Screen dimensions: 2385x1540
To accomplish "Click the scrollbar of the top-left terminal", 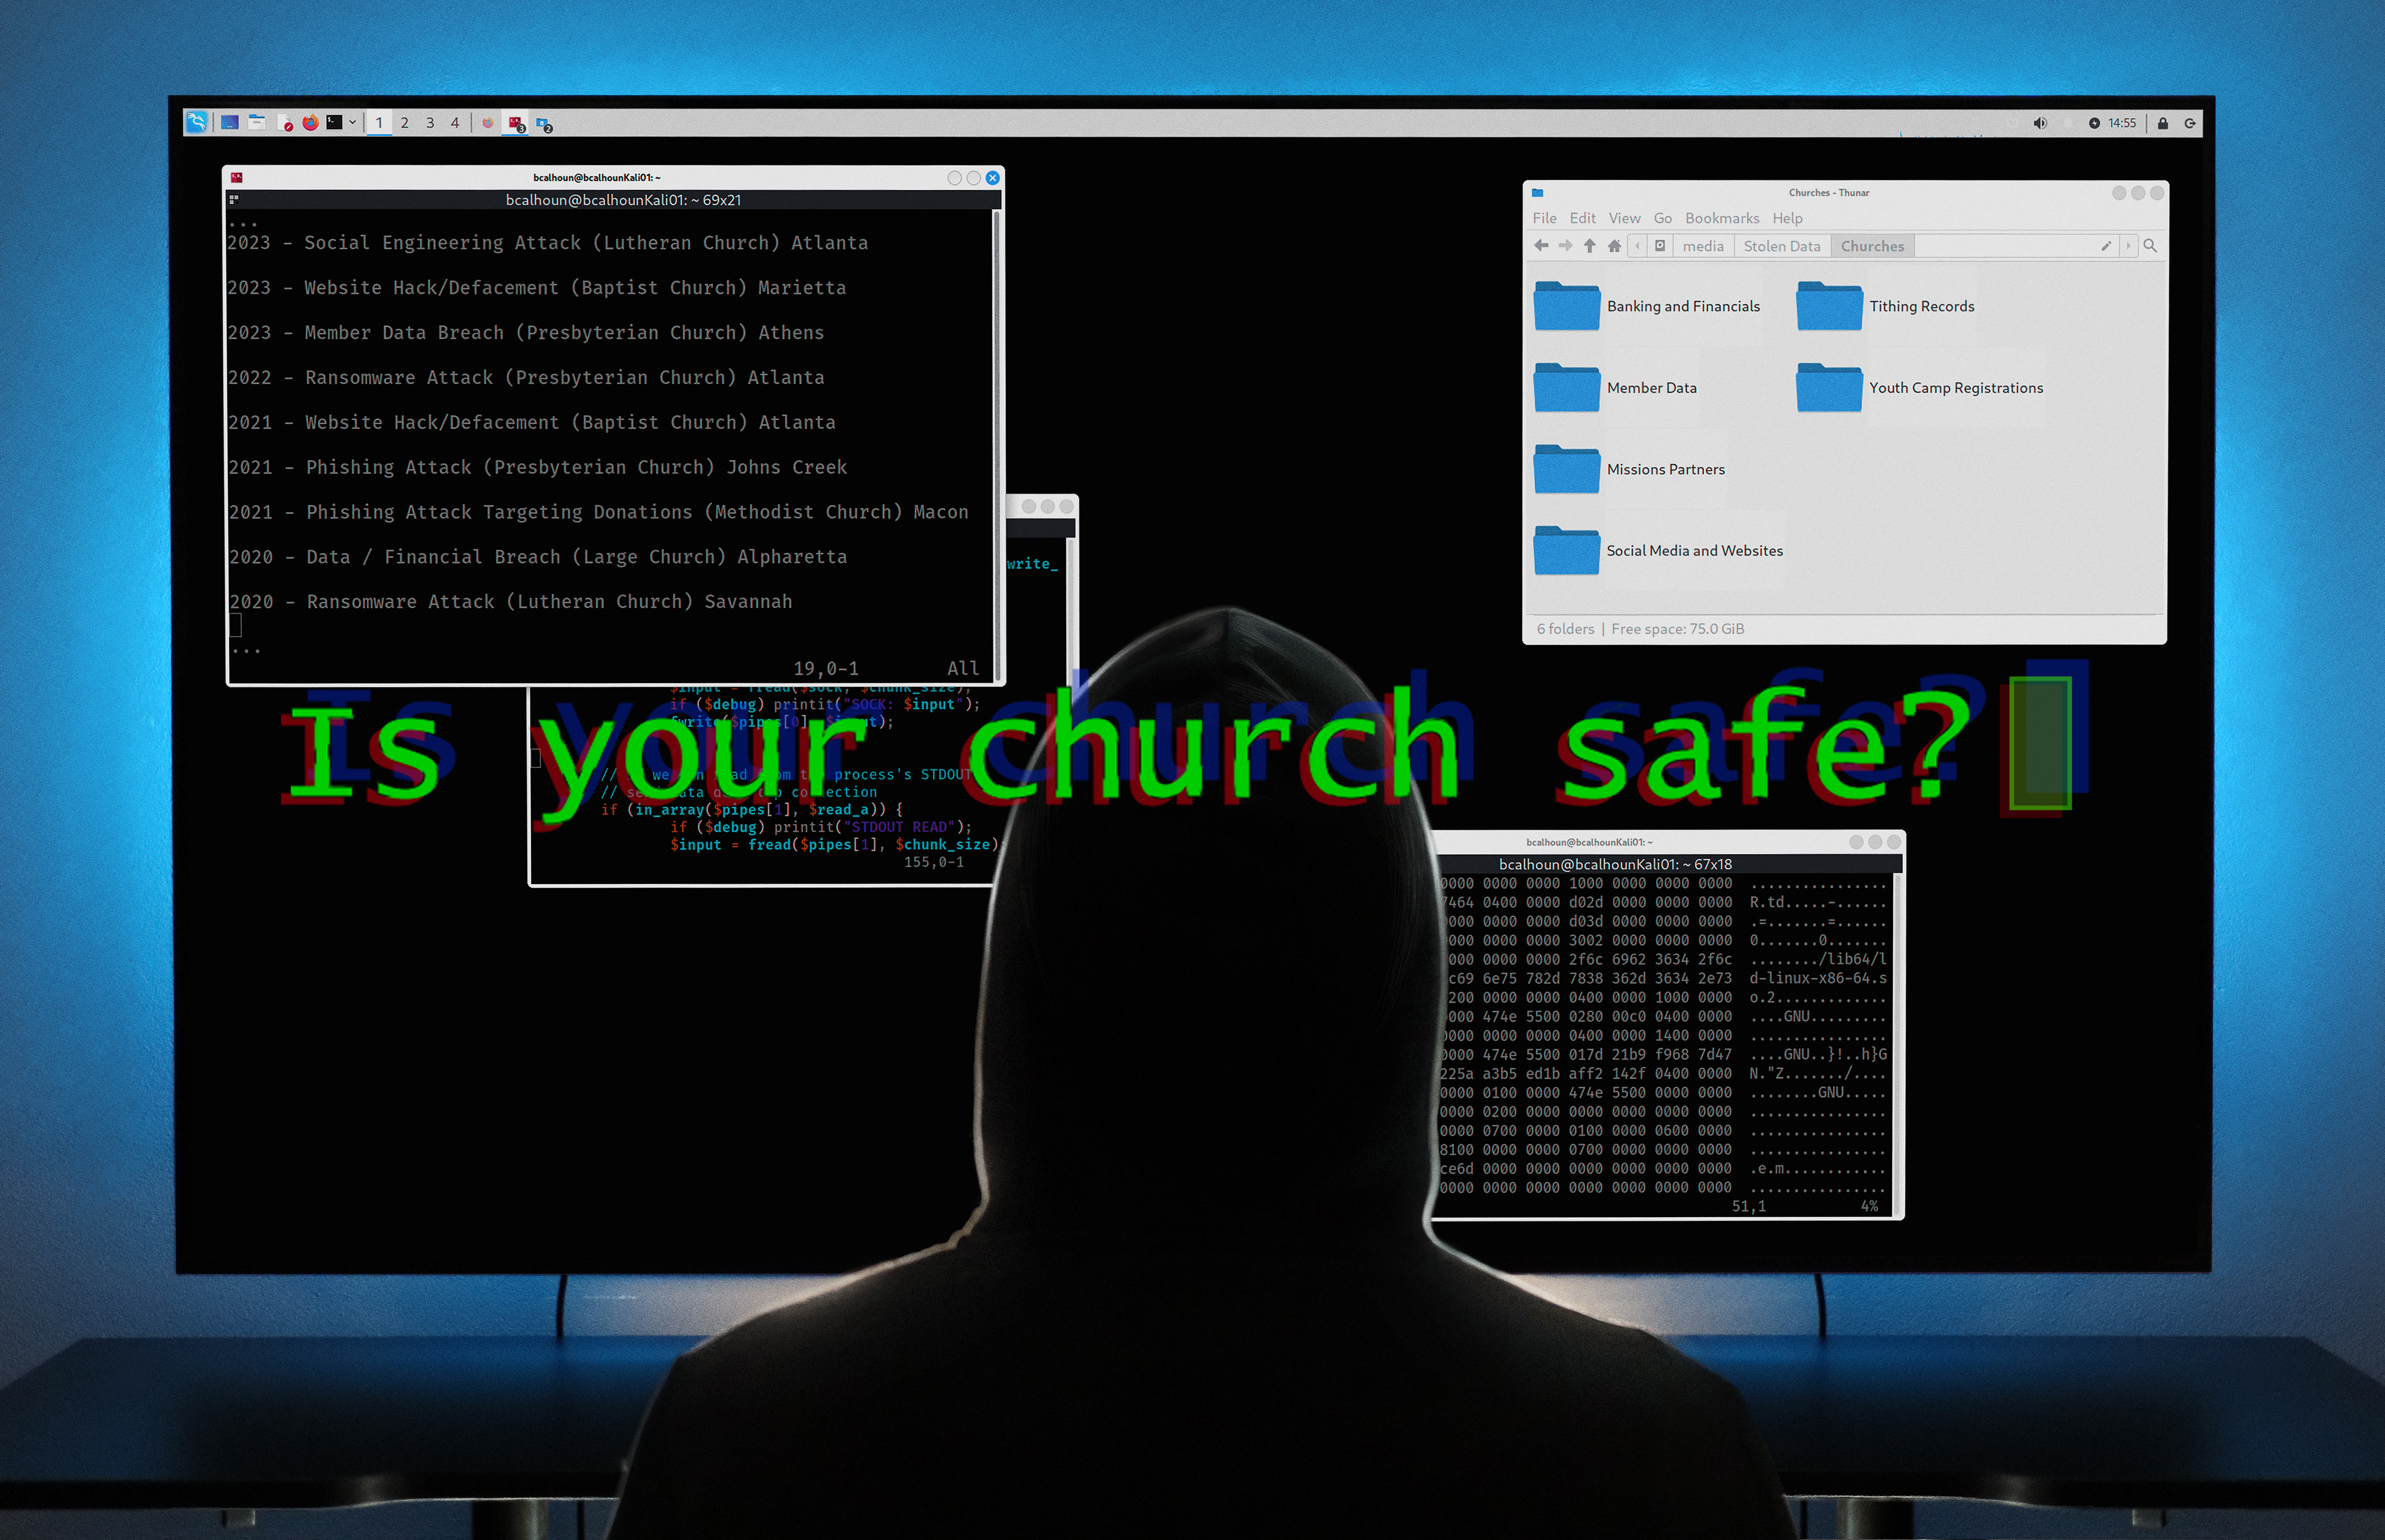I will click(x=996, y=446).
